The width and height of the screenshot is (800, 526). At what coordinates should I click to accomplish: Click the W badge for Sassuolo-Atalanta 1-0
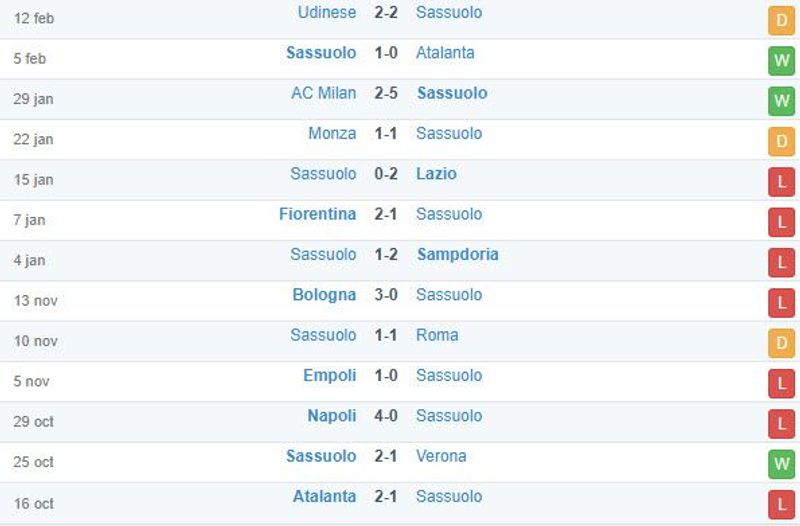click(x=781, y=61)
